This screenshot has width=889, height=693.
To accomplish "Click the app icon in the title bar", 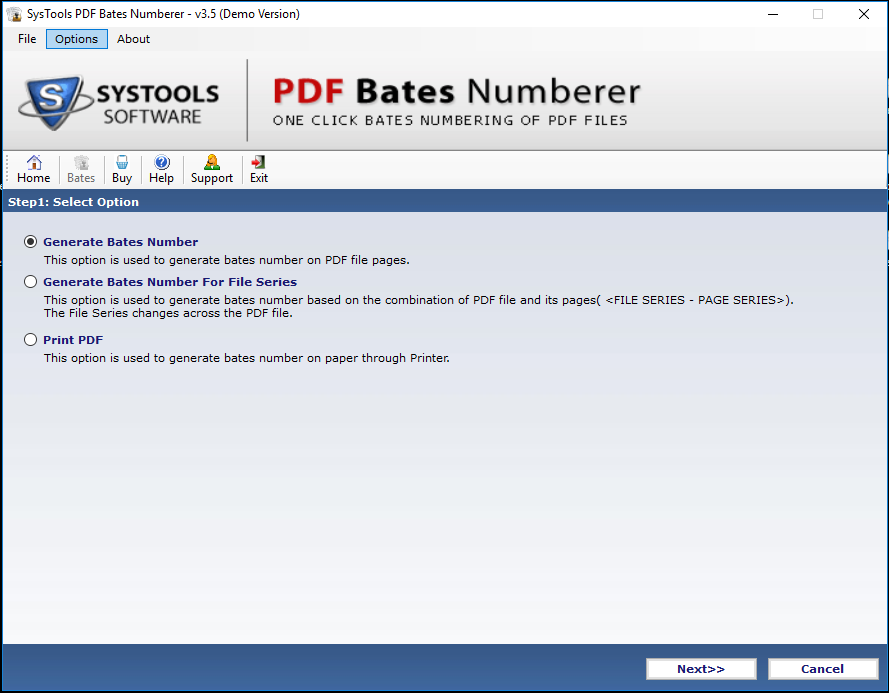I will [x=14, y=14].
